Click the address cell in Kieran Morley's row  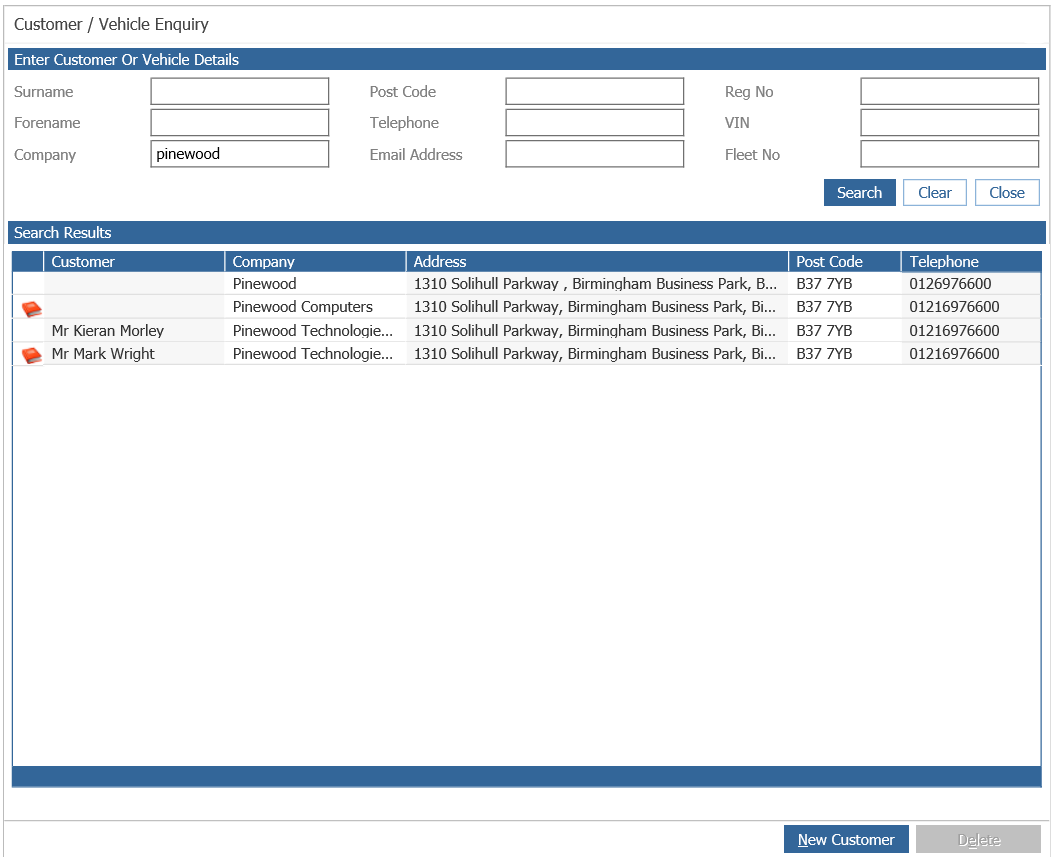click(x=597, y=330)
